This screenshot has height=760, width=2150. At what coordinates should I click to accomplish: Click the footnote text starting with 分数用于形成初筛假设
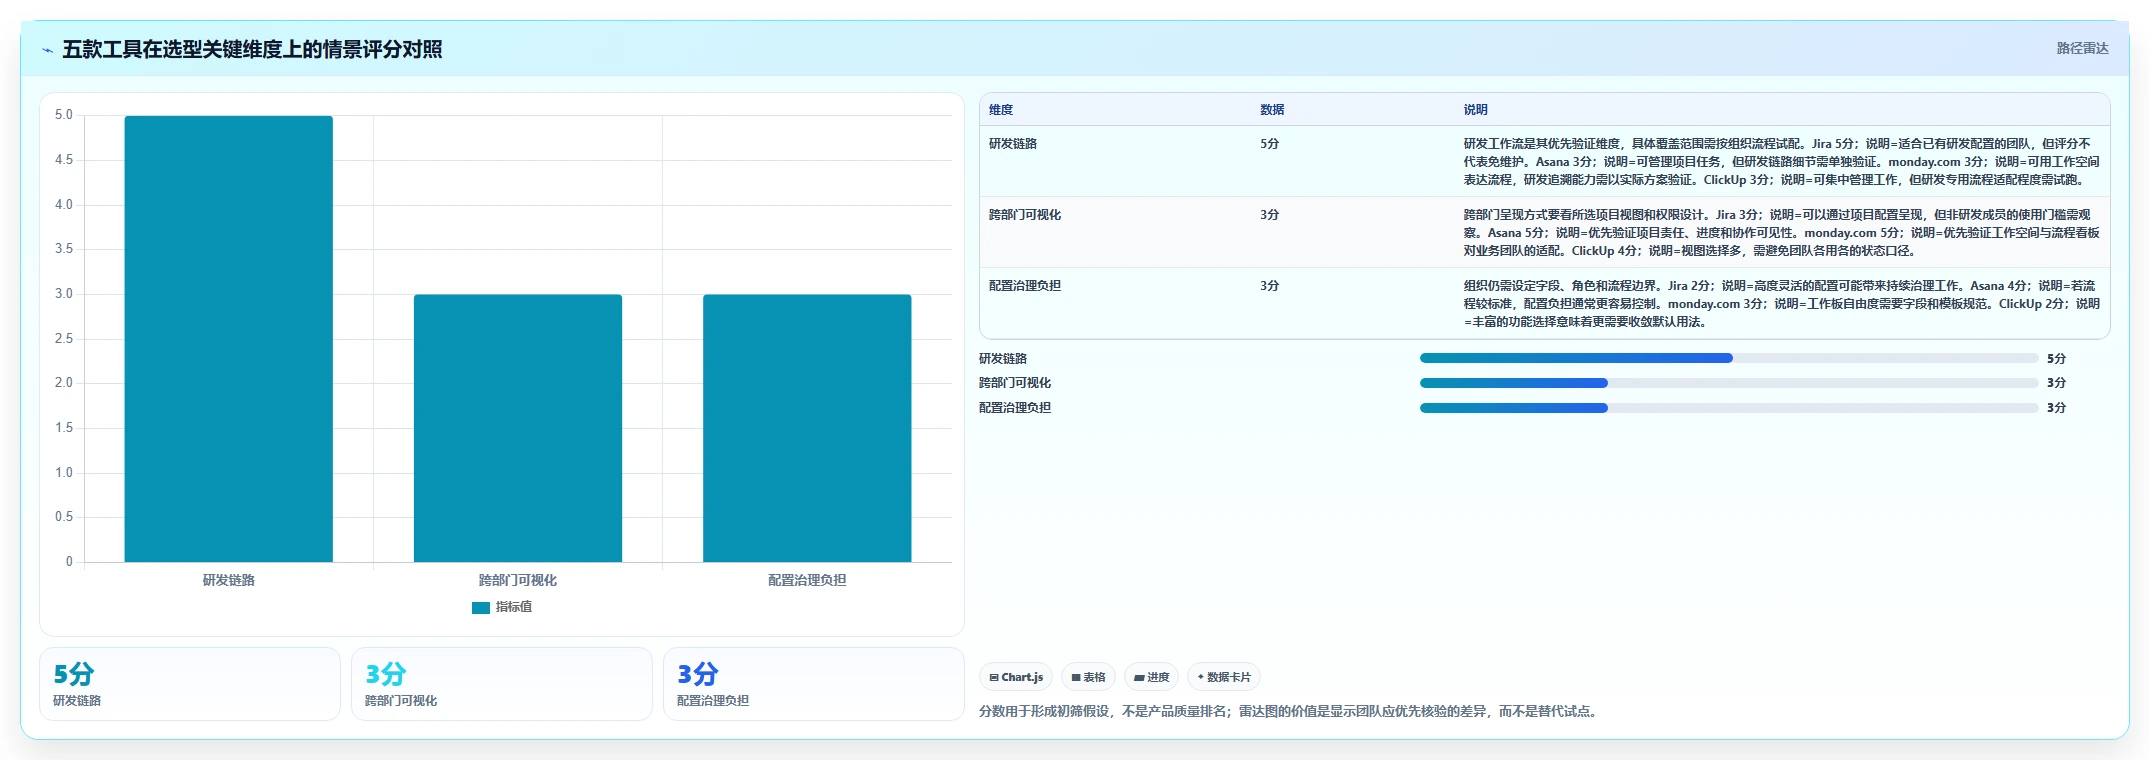1290,712
